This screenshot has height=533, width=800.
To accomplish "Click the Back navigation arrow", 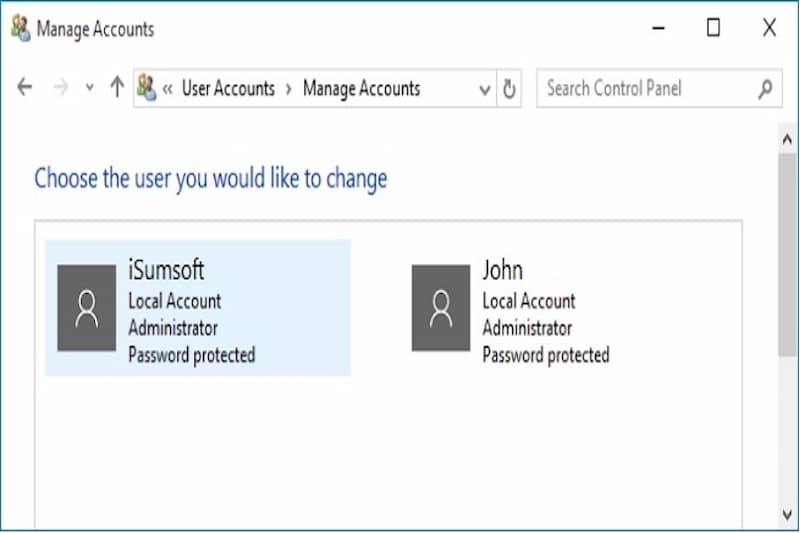I will [25, 88].
